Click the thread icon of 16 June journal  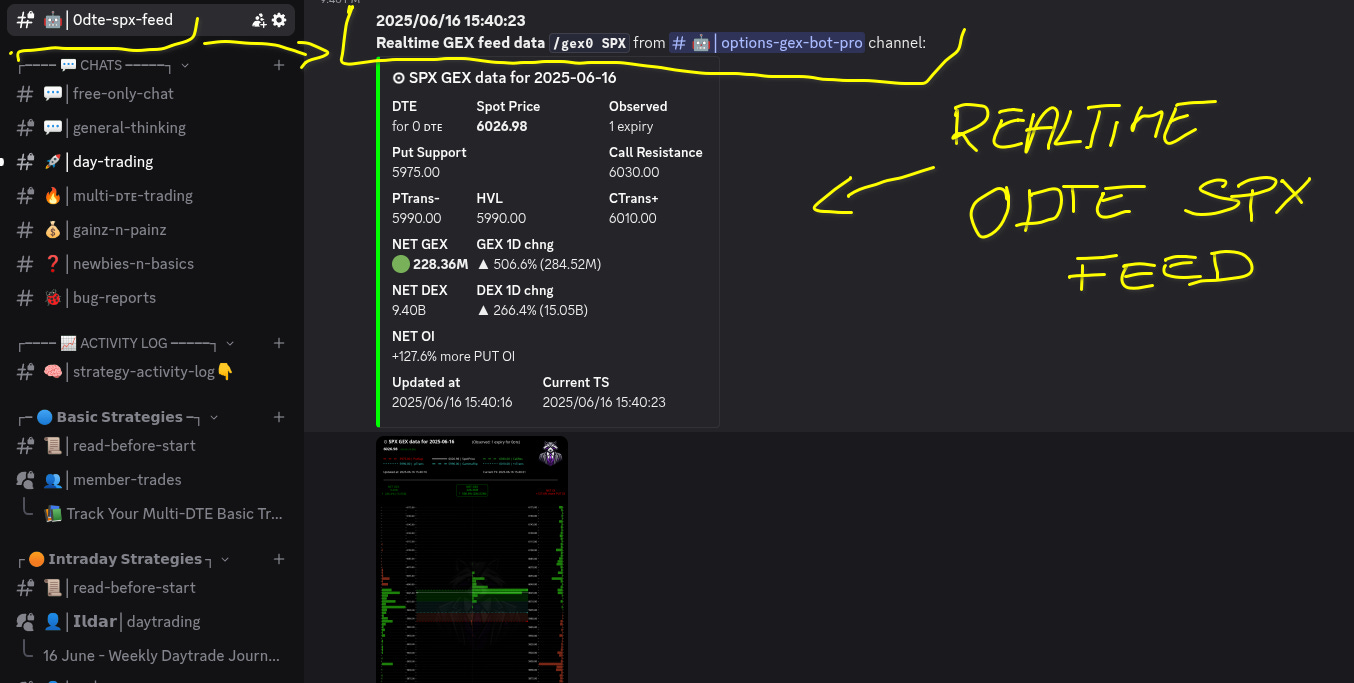coord(27,650)
